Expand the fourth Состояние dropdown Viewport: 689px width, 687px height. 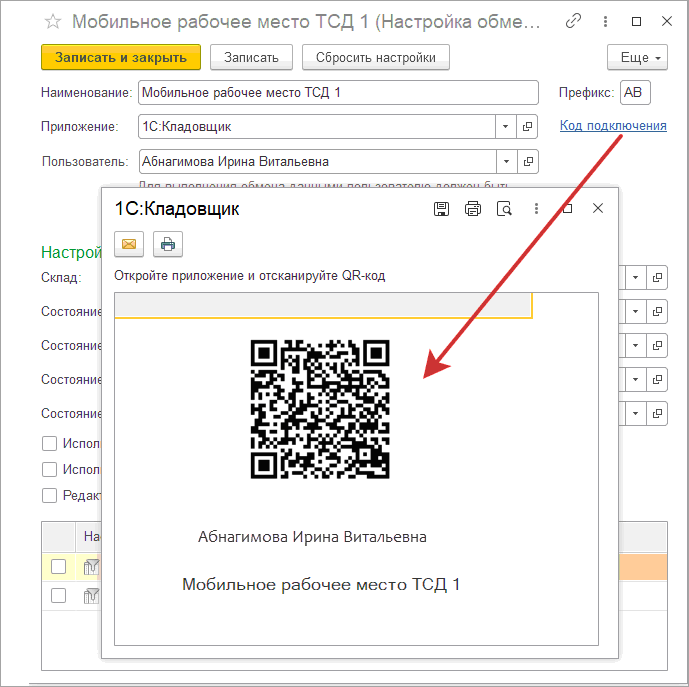click(635, 413)
